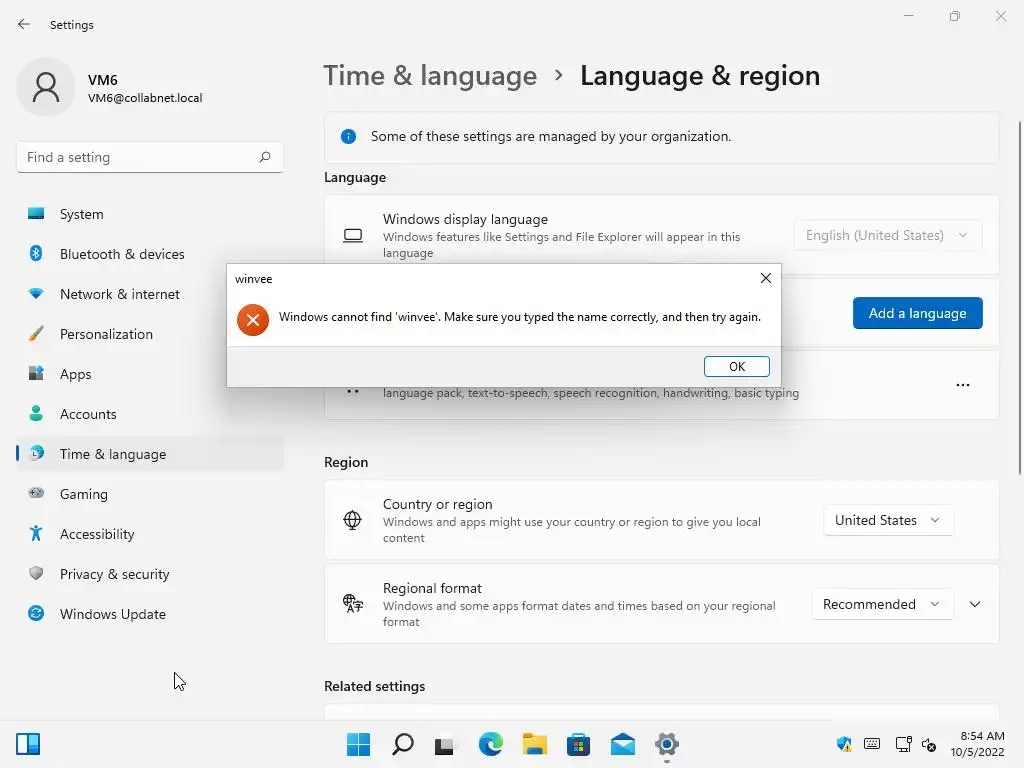
Task: Open System settings category
Action: pyautogui.click(x=150, y=214)
